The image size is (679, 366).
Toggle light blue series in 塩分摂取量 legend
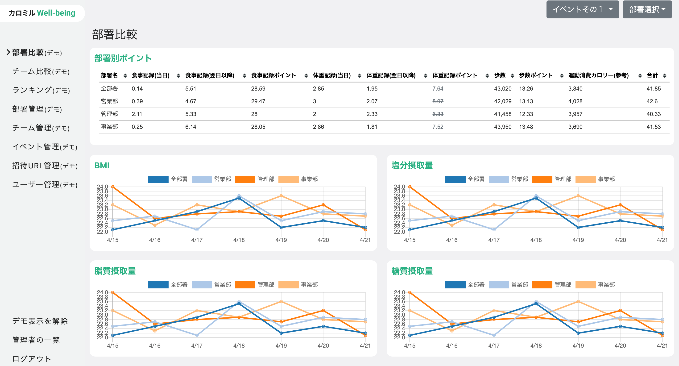click(x=499, y=179)
